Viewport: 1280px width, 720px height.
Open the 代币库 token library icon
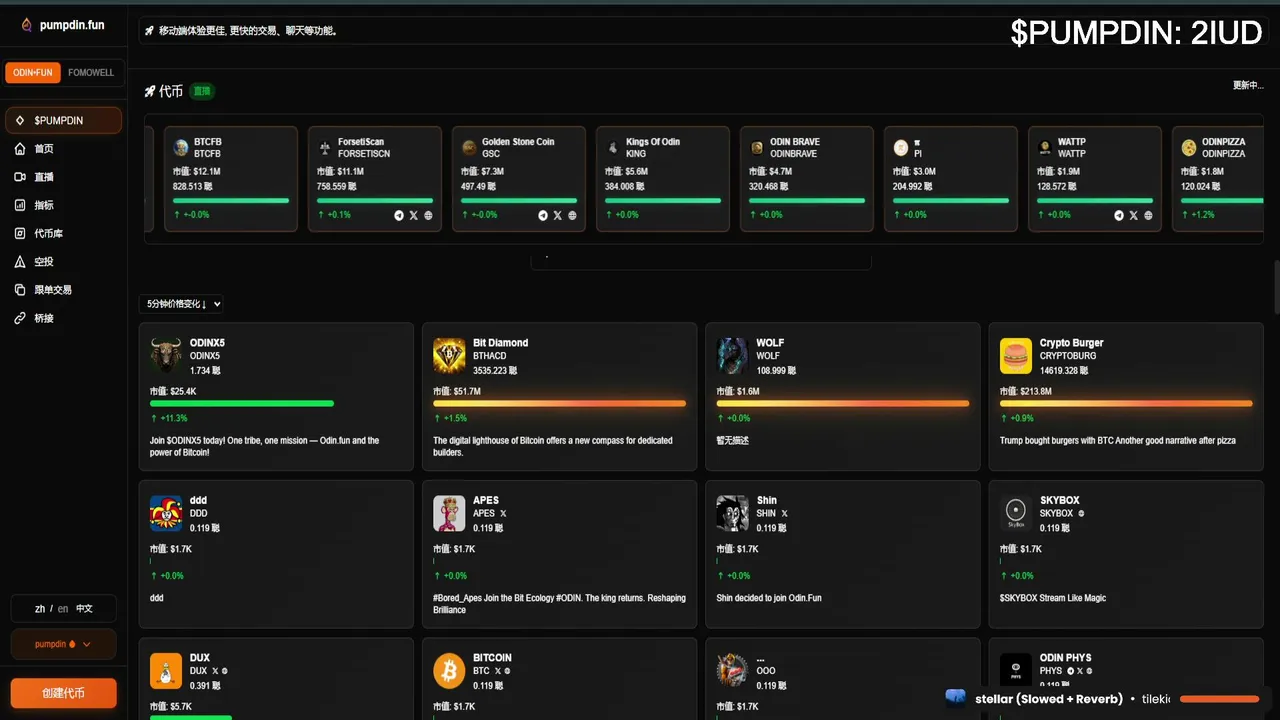[x=20, y=233]
